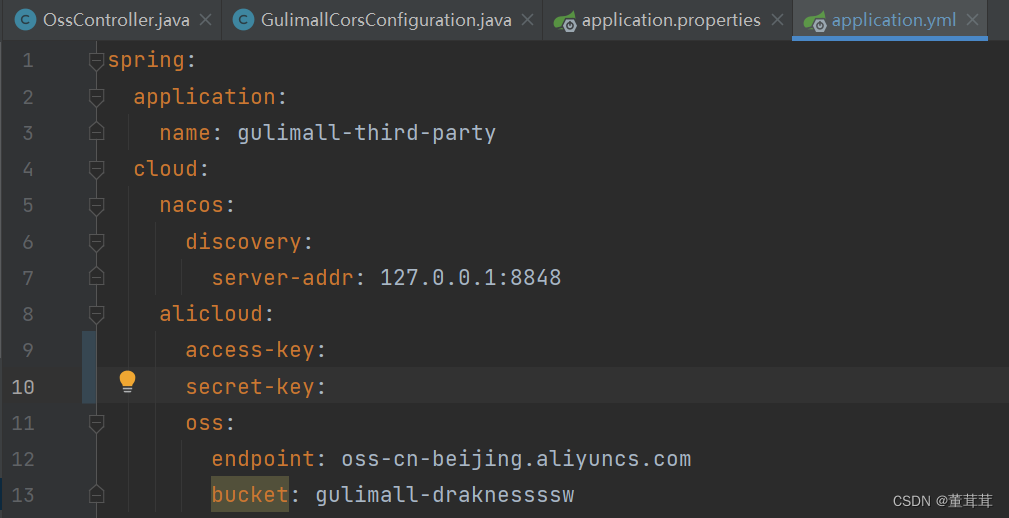Switch to the application.properties tab
Image resolution: width=1009 pixels, height=518 pixels.
coord(670,20)
